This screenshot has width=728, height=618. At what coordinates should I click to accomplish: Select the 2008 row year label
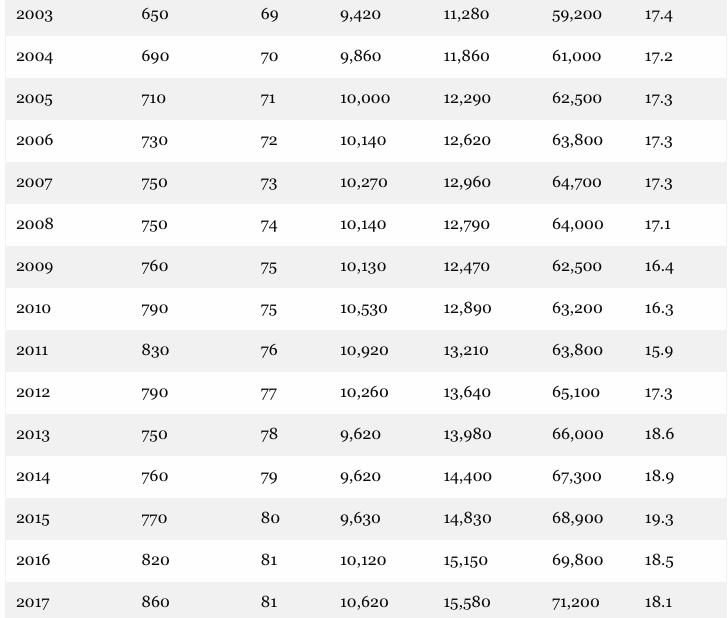pyautogui.click(x=34, y=225)
